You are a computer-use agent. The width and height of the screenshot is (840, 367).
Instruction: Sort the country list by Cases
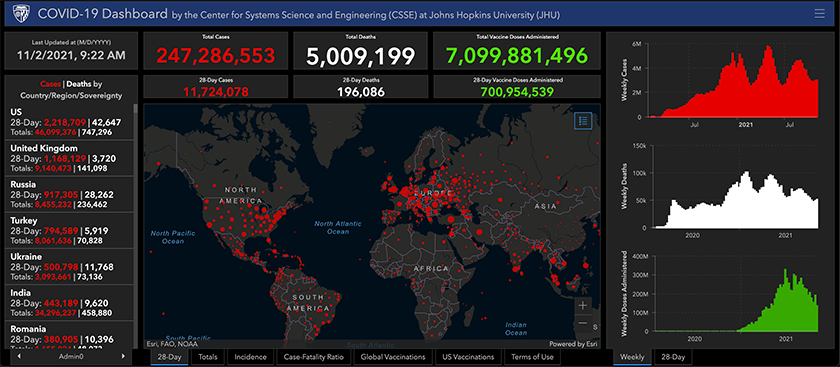point(51,84)
